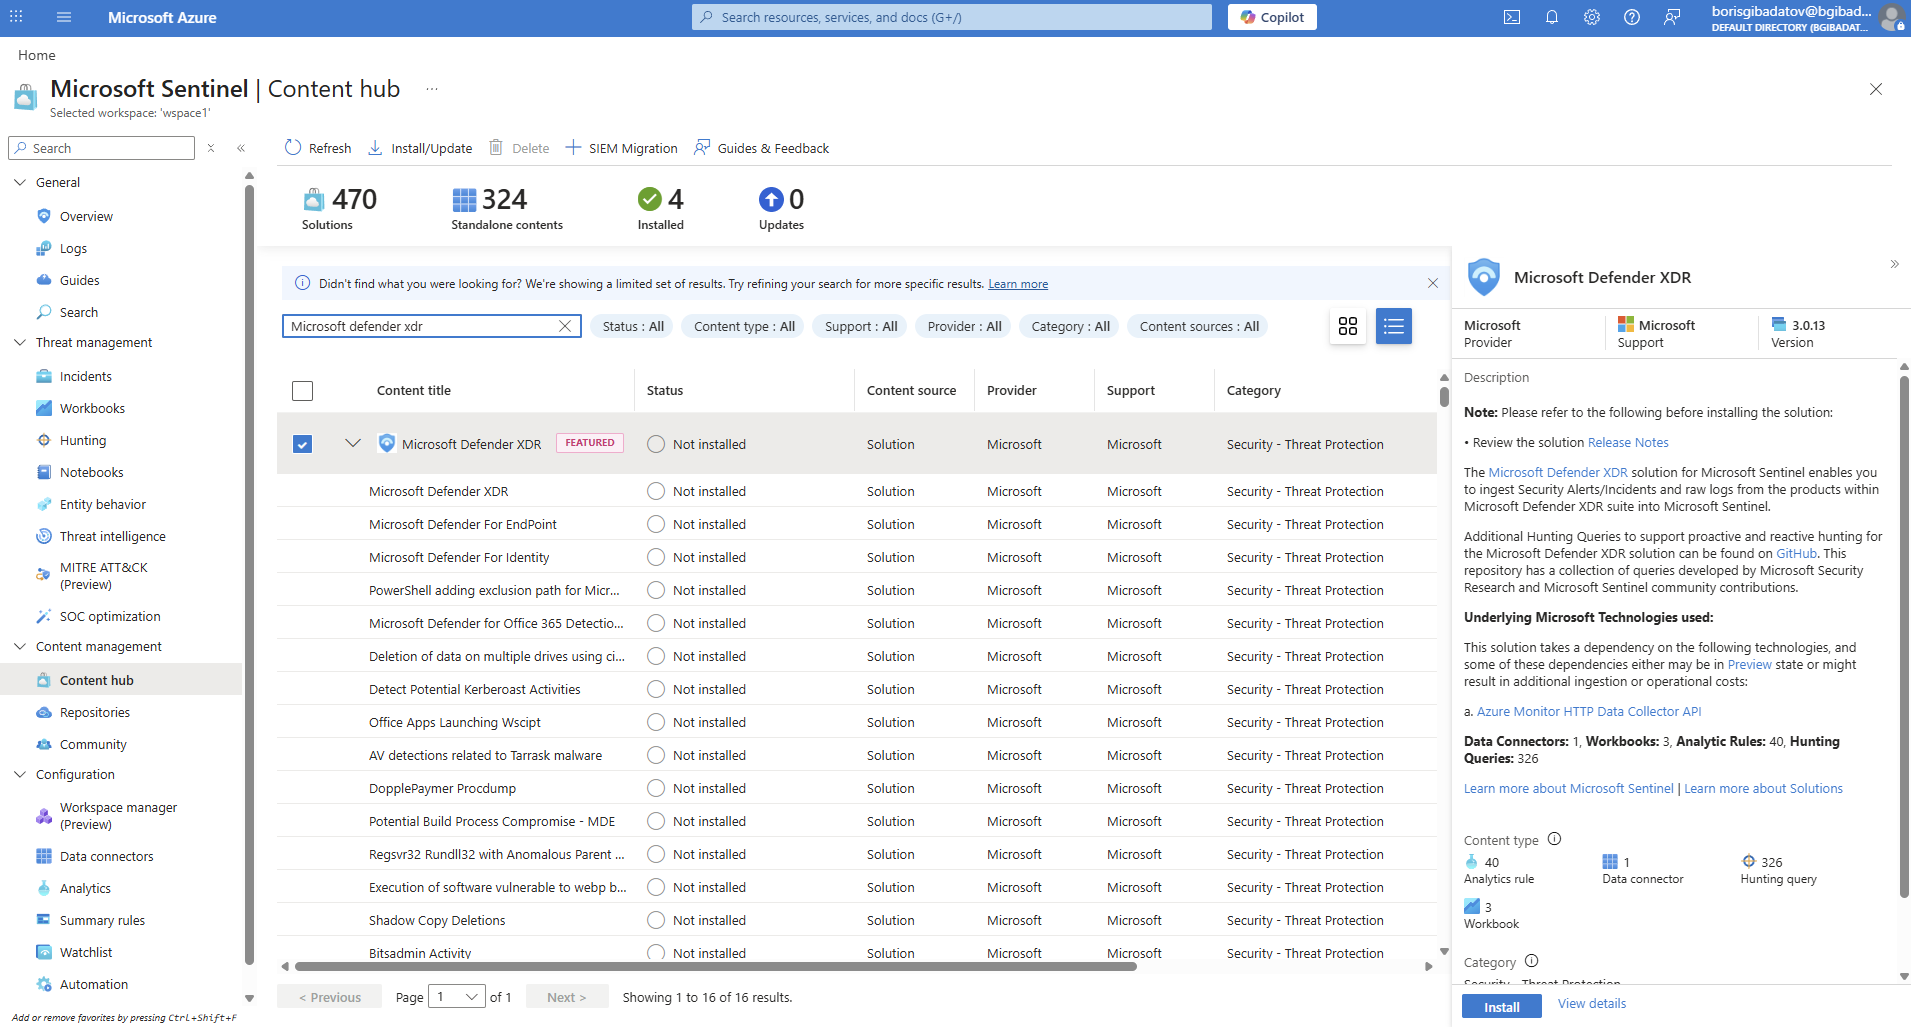Clear the content search text box
The width and height of the screenshot is (1911, 1027).
pyautogui.click(x=565, y=326)
